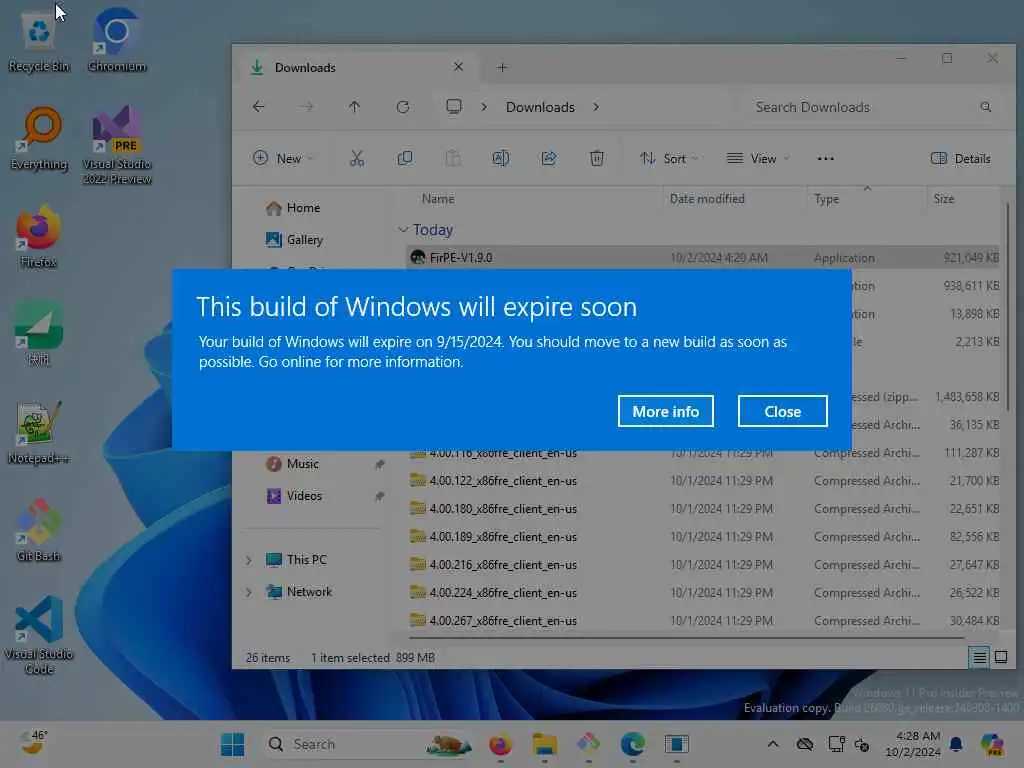Click the Search Downloads field
This screenshot has height=768, width=1024.
[x=872, y=107]
